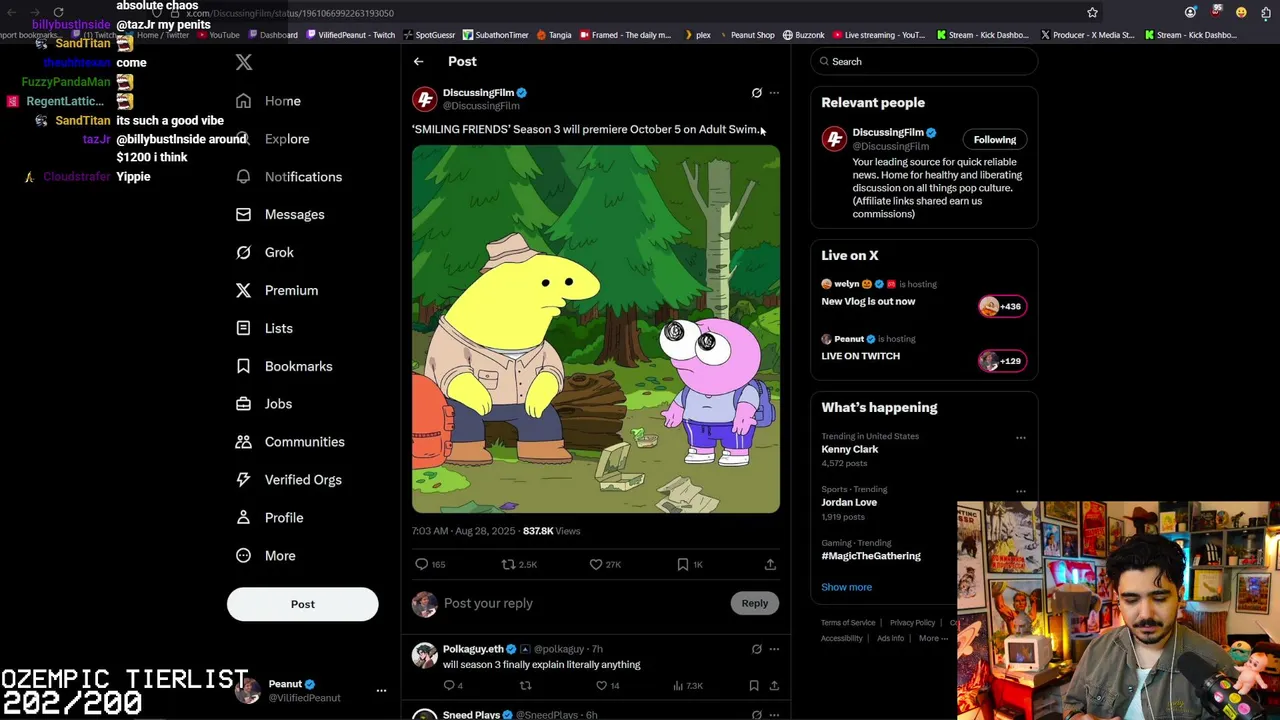Click the DiscussingFilm profile avatar on post
This screenshot has width=1280, height=720.
click(425, 99)
